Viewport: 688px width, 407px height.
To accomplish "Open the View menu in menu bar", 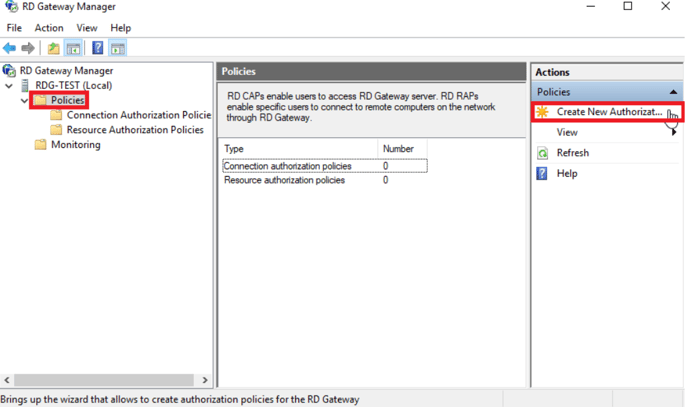I will 87,28.
